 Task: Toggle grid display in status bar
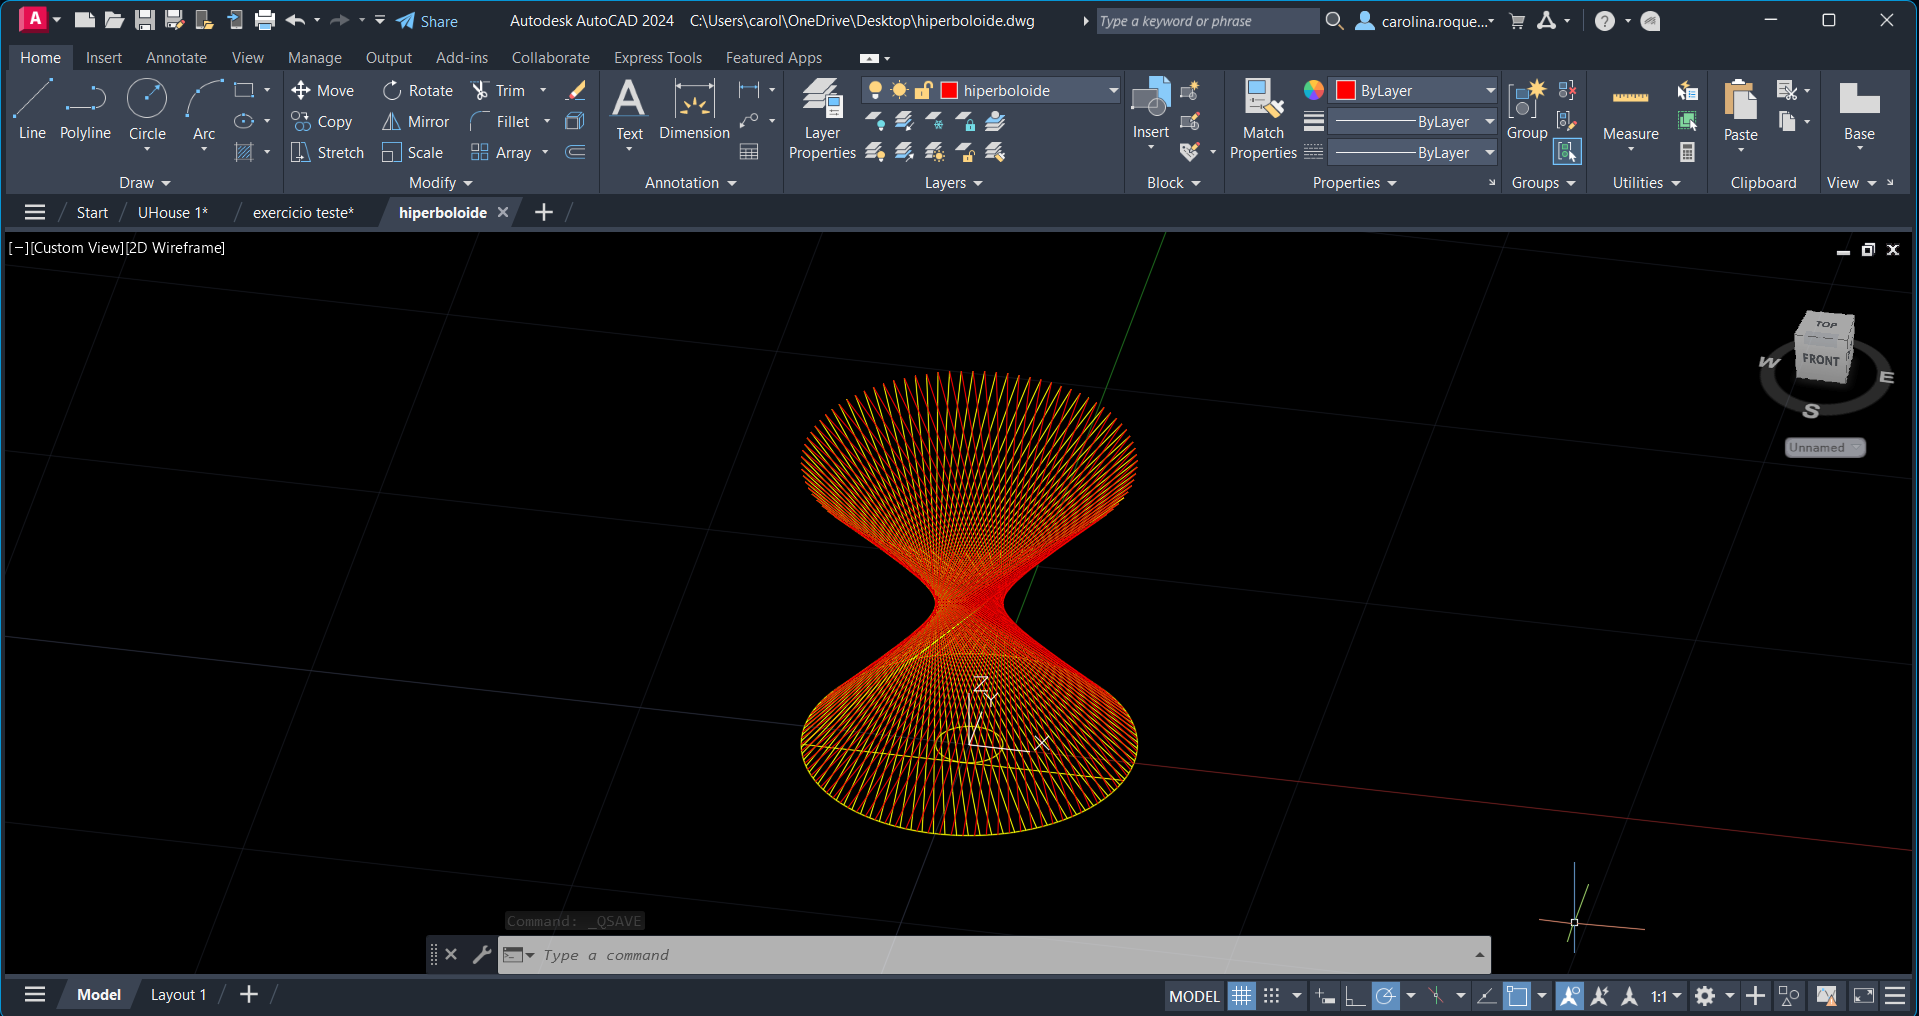[x=1241, y=996]
